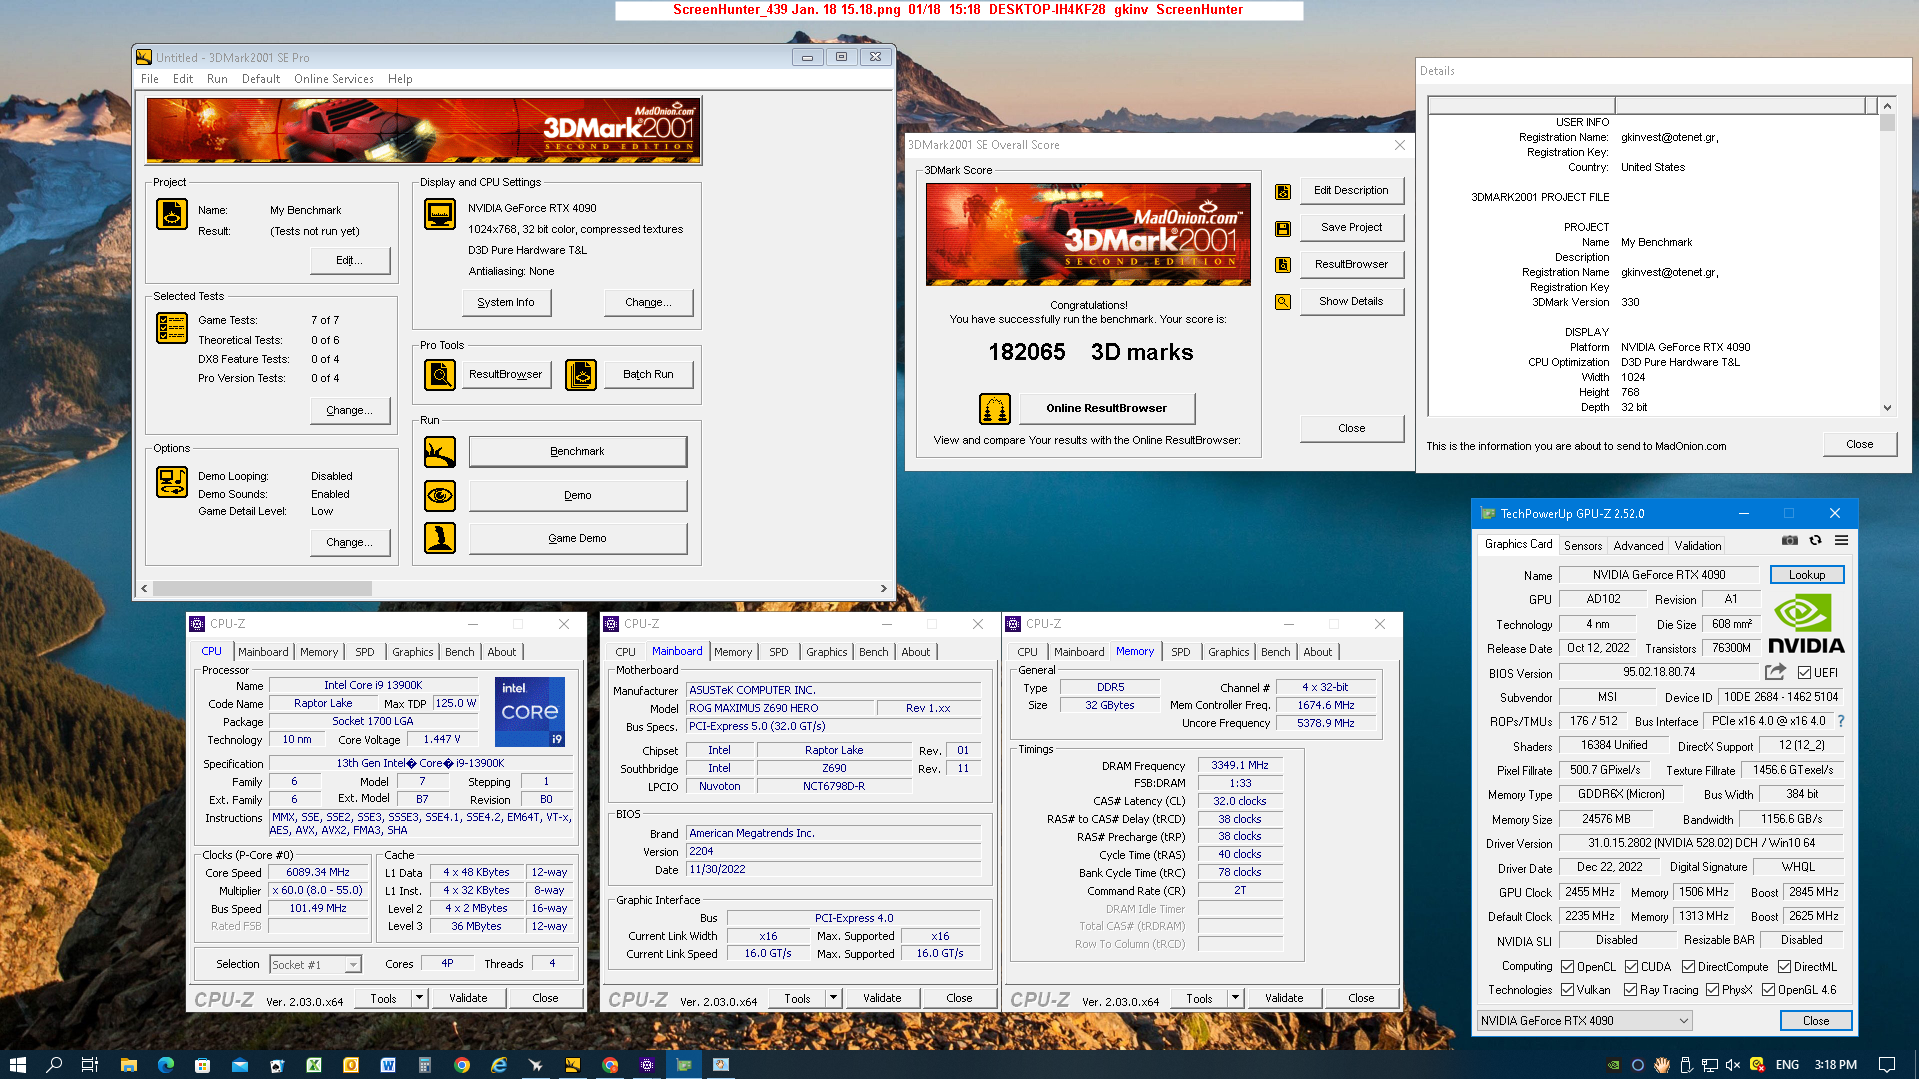Expand Tools dropdown arrow in Memory CPU-Z window
Image resolution: width=1919 pixels, height=1079 pixels.
point(1235,998)
